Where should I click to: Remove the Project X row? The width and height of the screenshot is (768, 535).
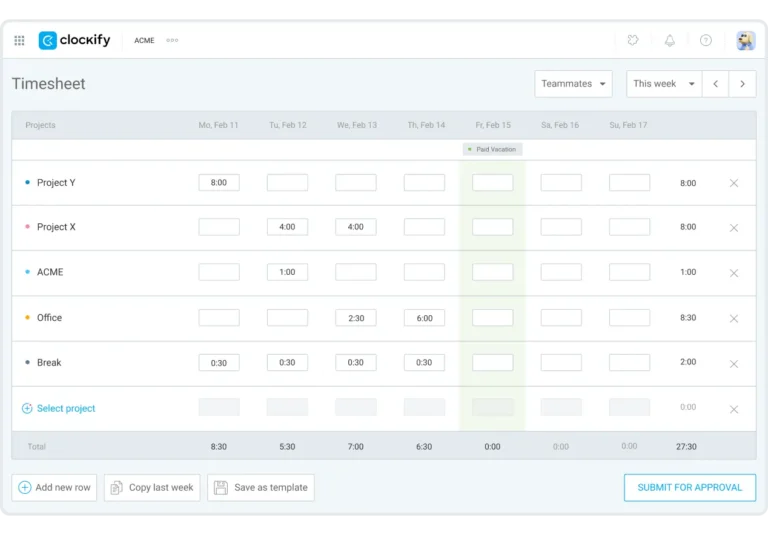click(x=734, y=228)
